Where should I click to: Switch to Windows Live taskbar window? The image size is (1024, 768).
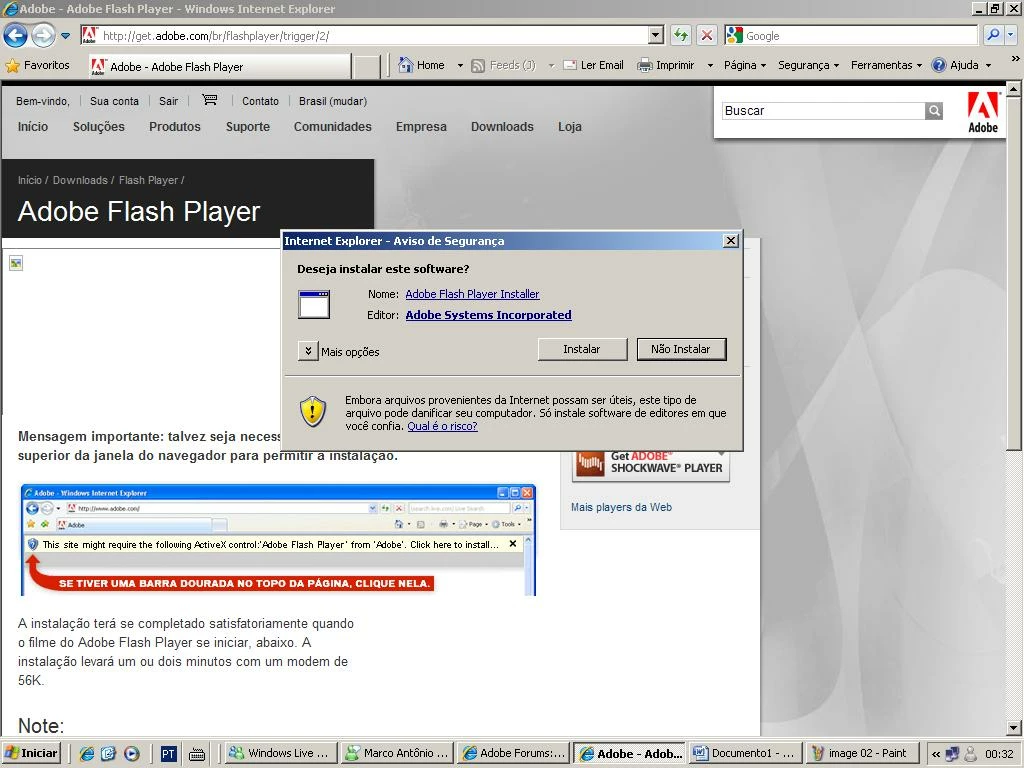coord(281,753)
